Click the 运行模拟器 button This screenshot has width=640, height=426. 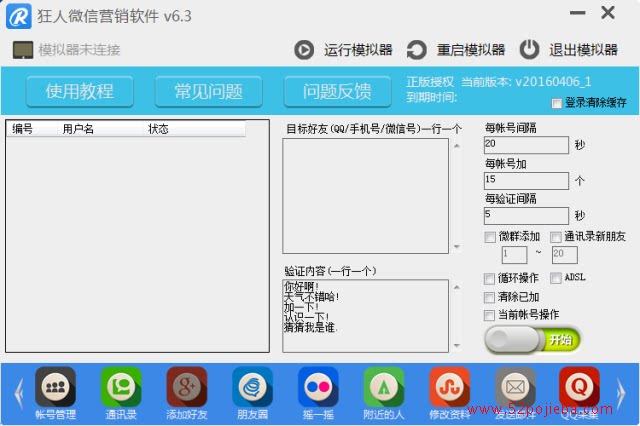pos(343,50)
